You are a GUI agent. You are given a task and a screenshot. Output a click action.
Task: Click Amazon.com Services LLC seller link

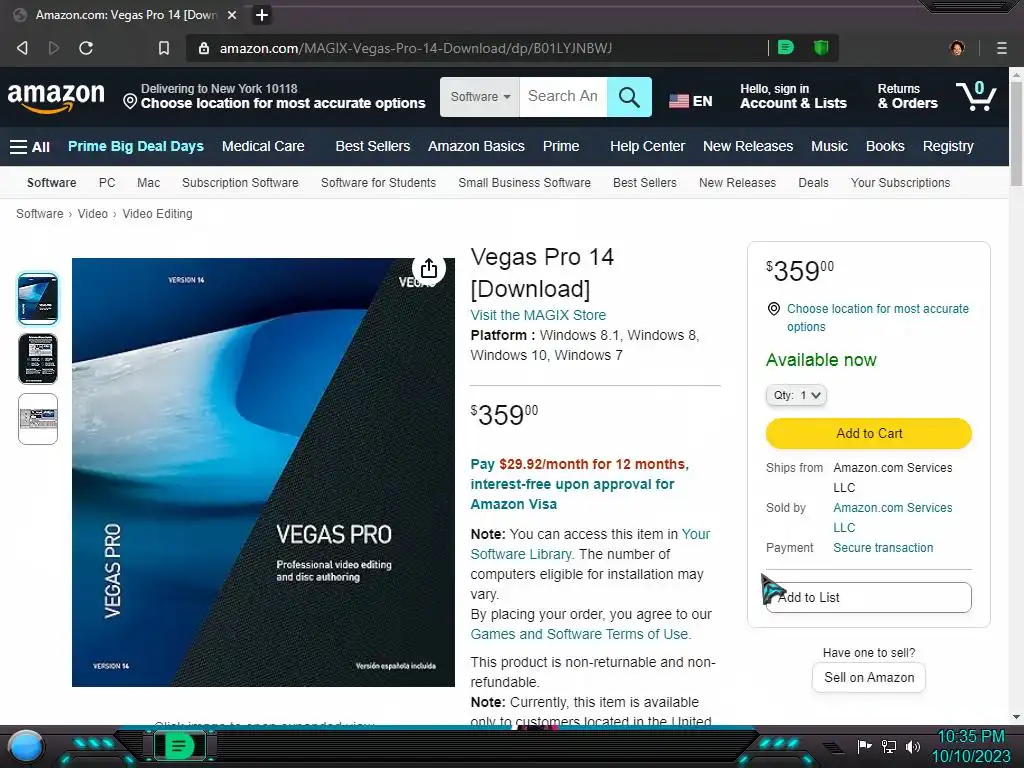[892, 517]
